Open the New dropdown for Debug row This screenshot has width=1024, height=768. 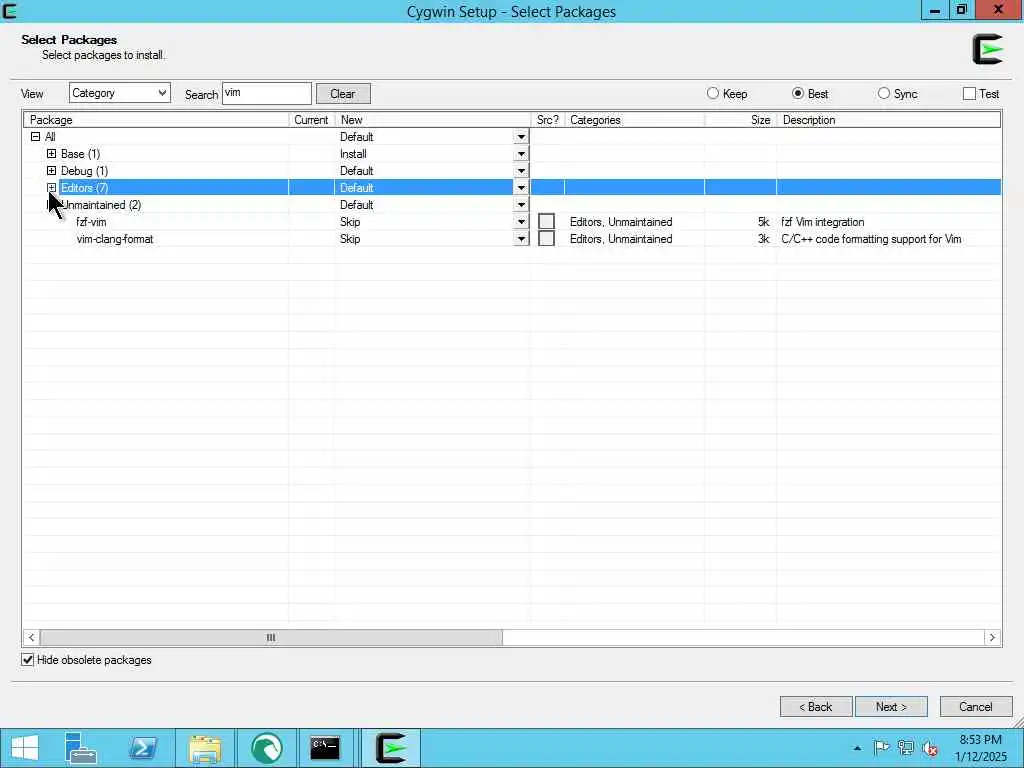point(521,171)
